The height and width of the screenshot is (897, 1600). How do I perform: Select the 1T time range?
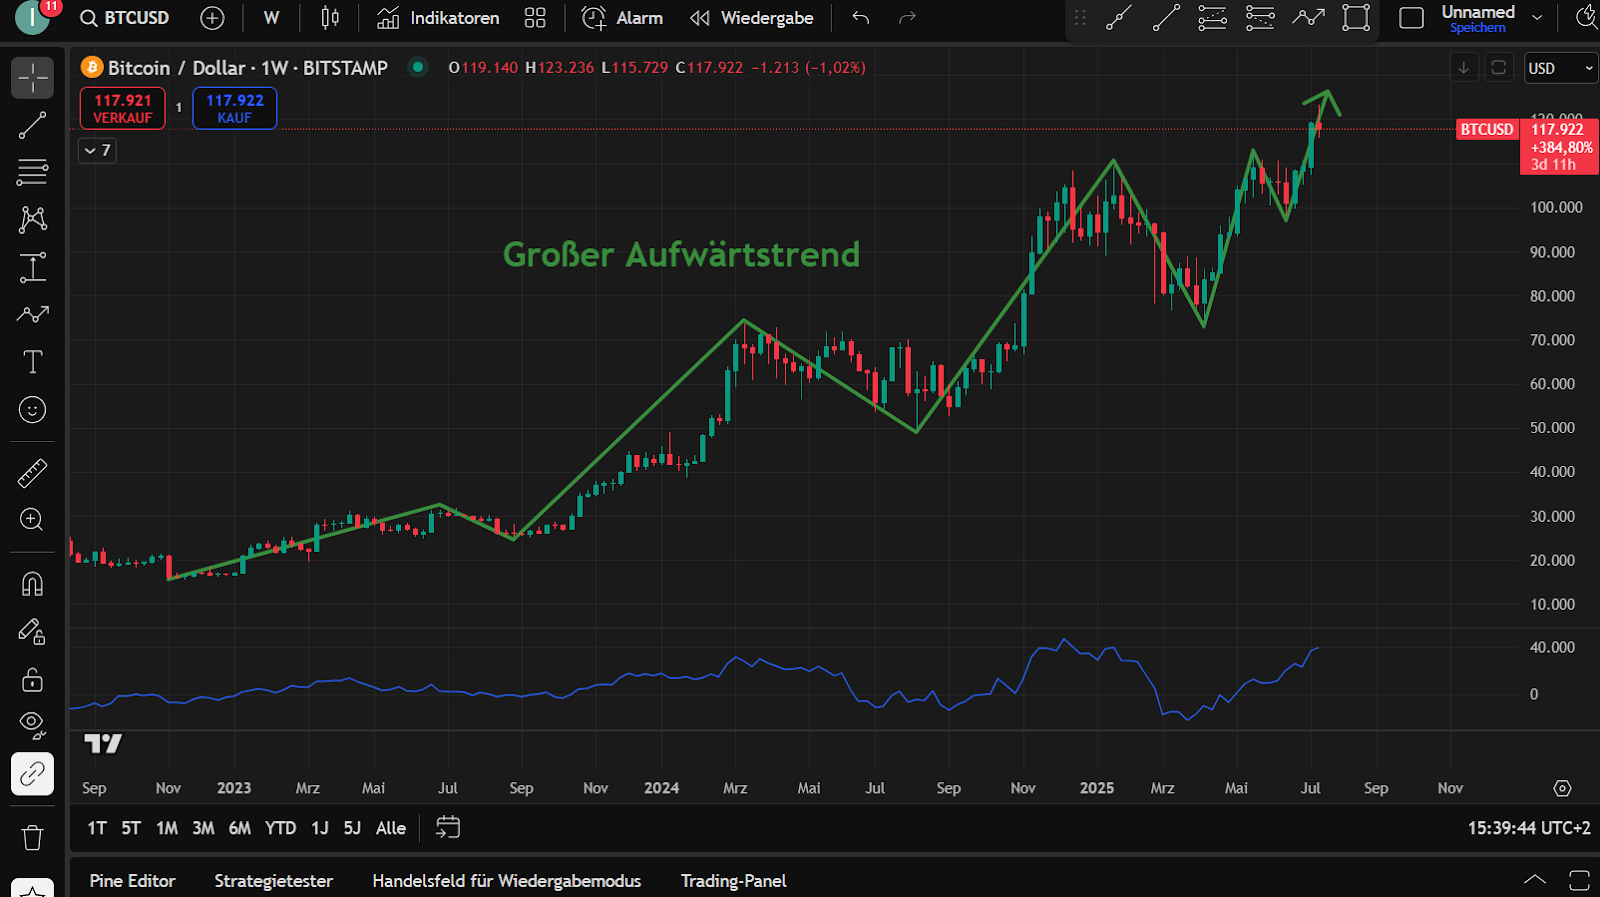click(x=97, y=828)
